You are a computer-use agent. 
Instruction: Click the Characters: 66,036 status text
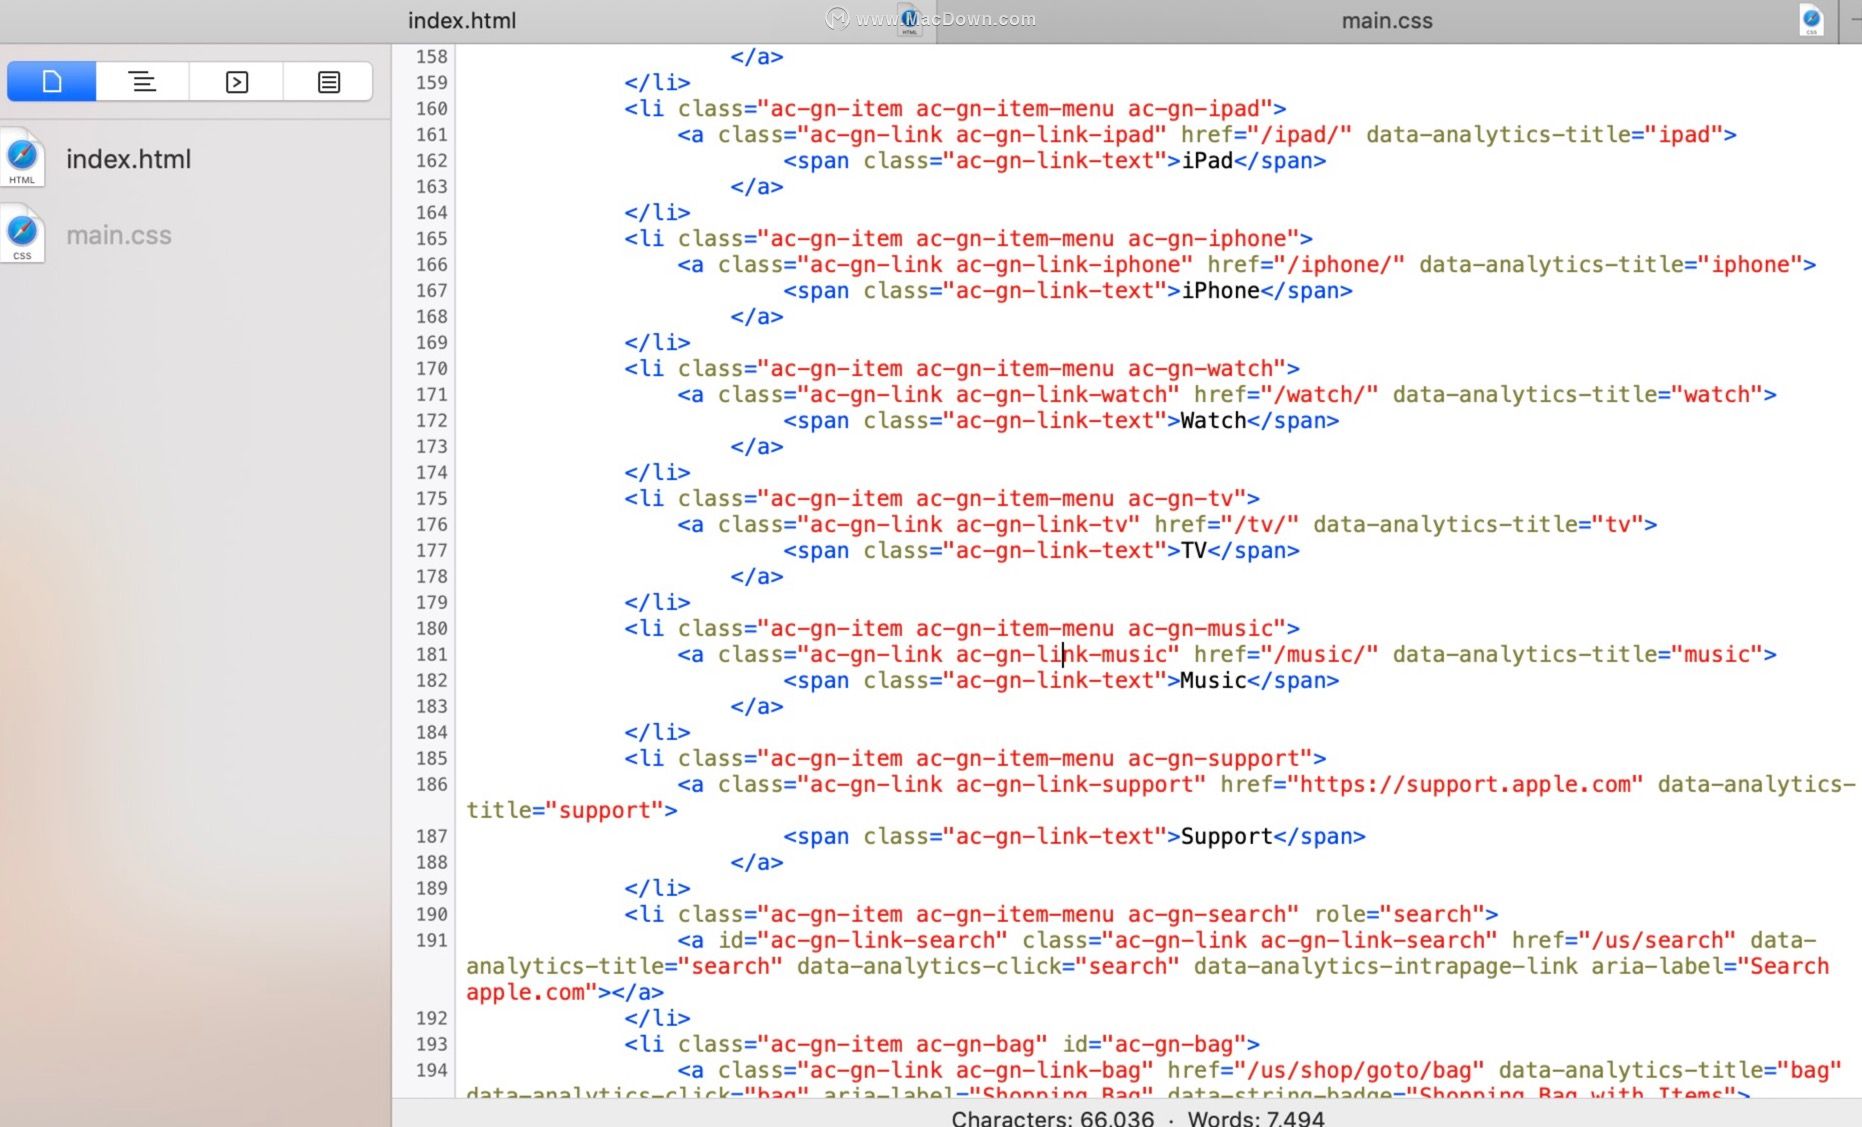[1053, 1118]
